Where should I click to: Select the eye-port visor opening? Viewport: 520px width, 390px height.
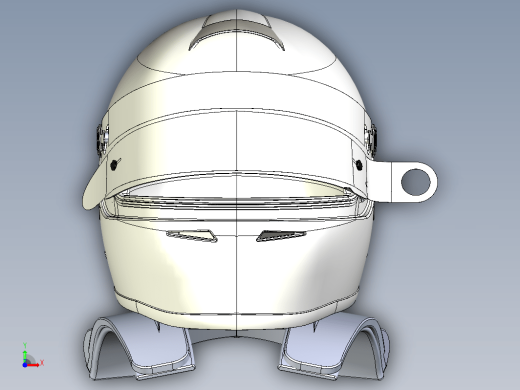click(236, 195)
